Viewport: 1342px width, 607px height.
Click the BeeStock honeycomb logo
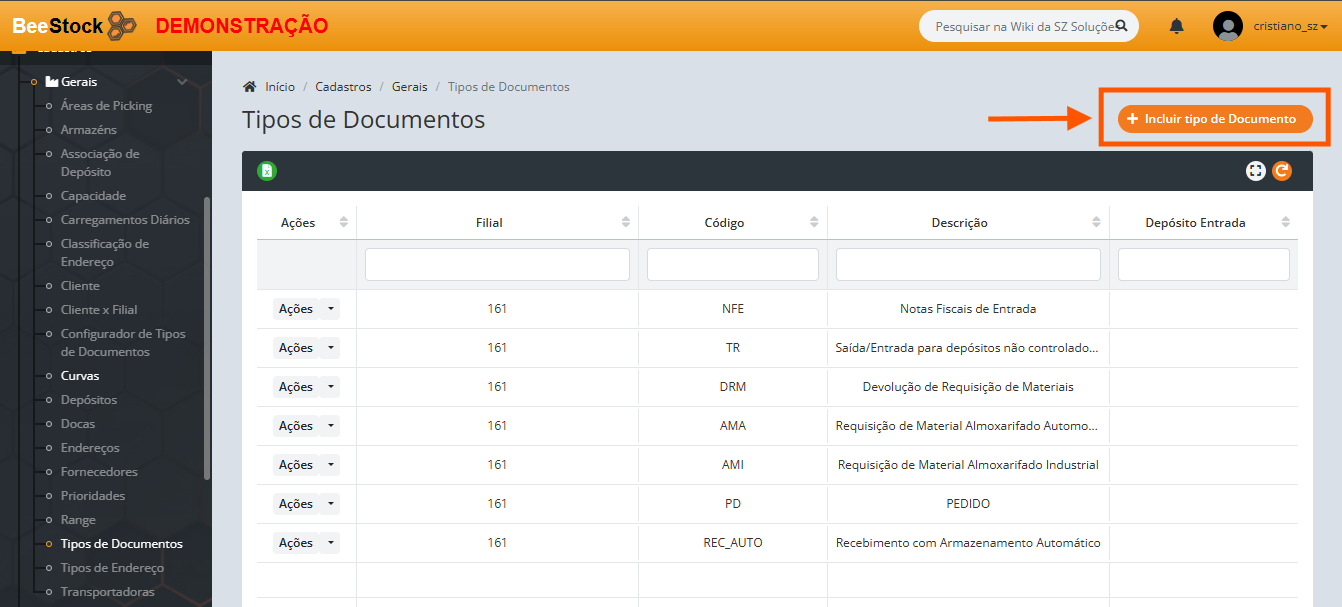[x=121, y=25]
